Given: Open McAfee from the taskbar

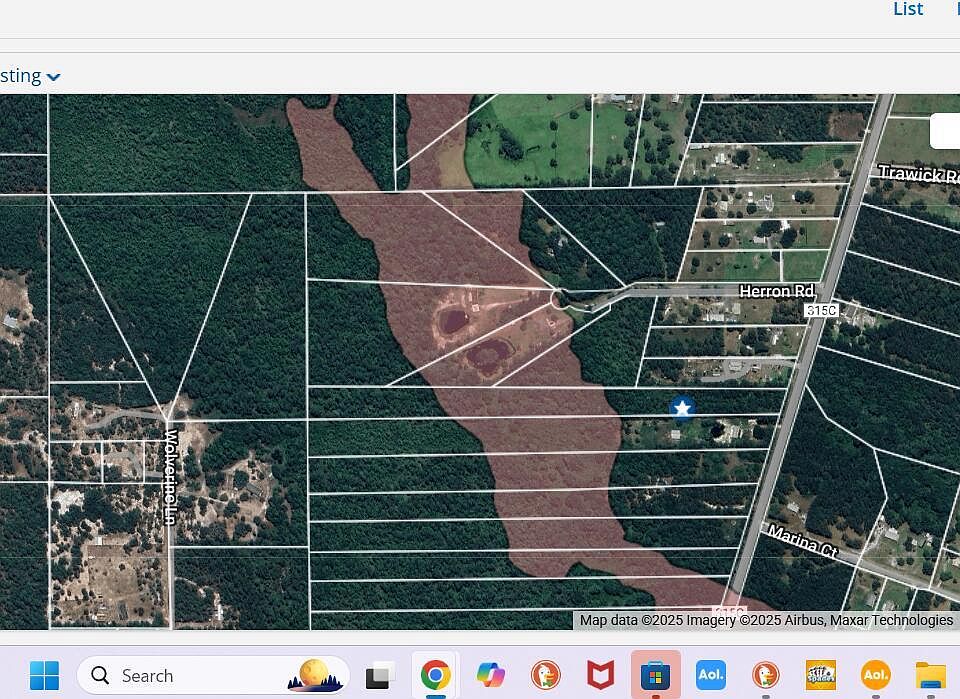Looking at the screenshot, I should (600, 676).
